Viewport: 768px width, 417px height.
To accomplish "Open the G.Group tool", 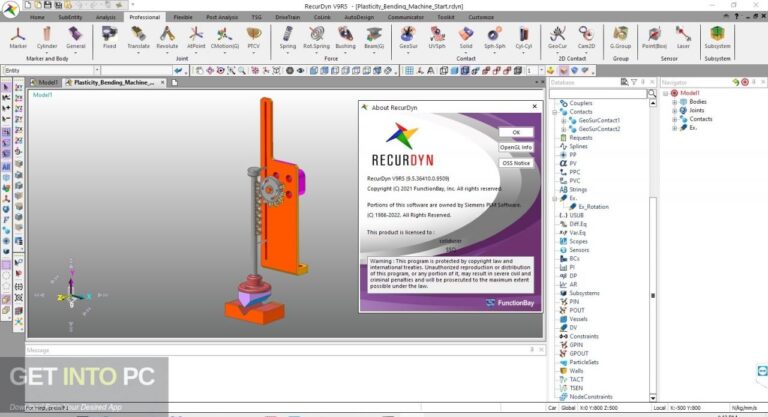I will [620, 38].
